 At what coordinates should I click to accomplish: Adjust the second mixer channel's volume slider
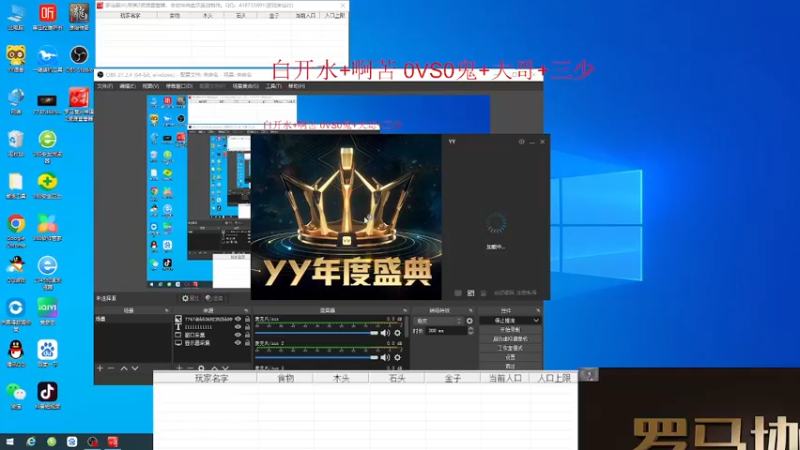316,357
